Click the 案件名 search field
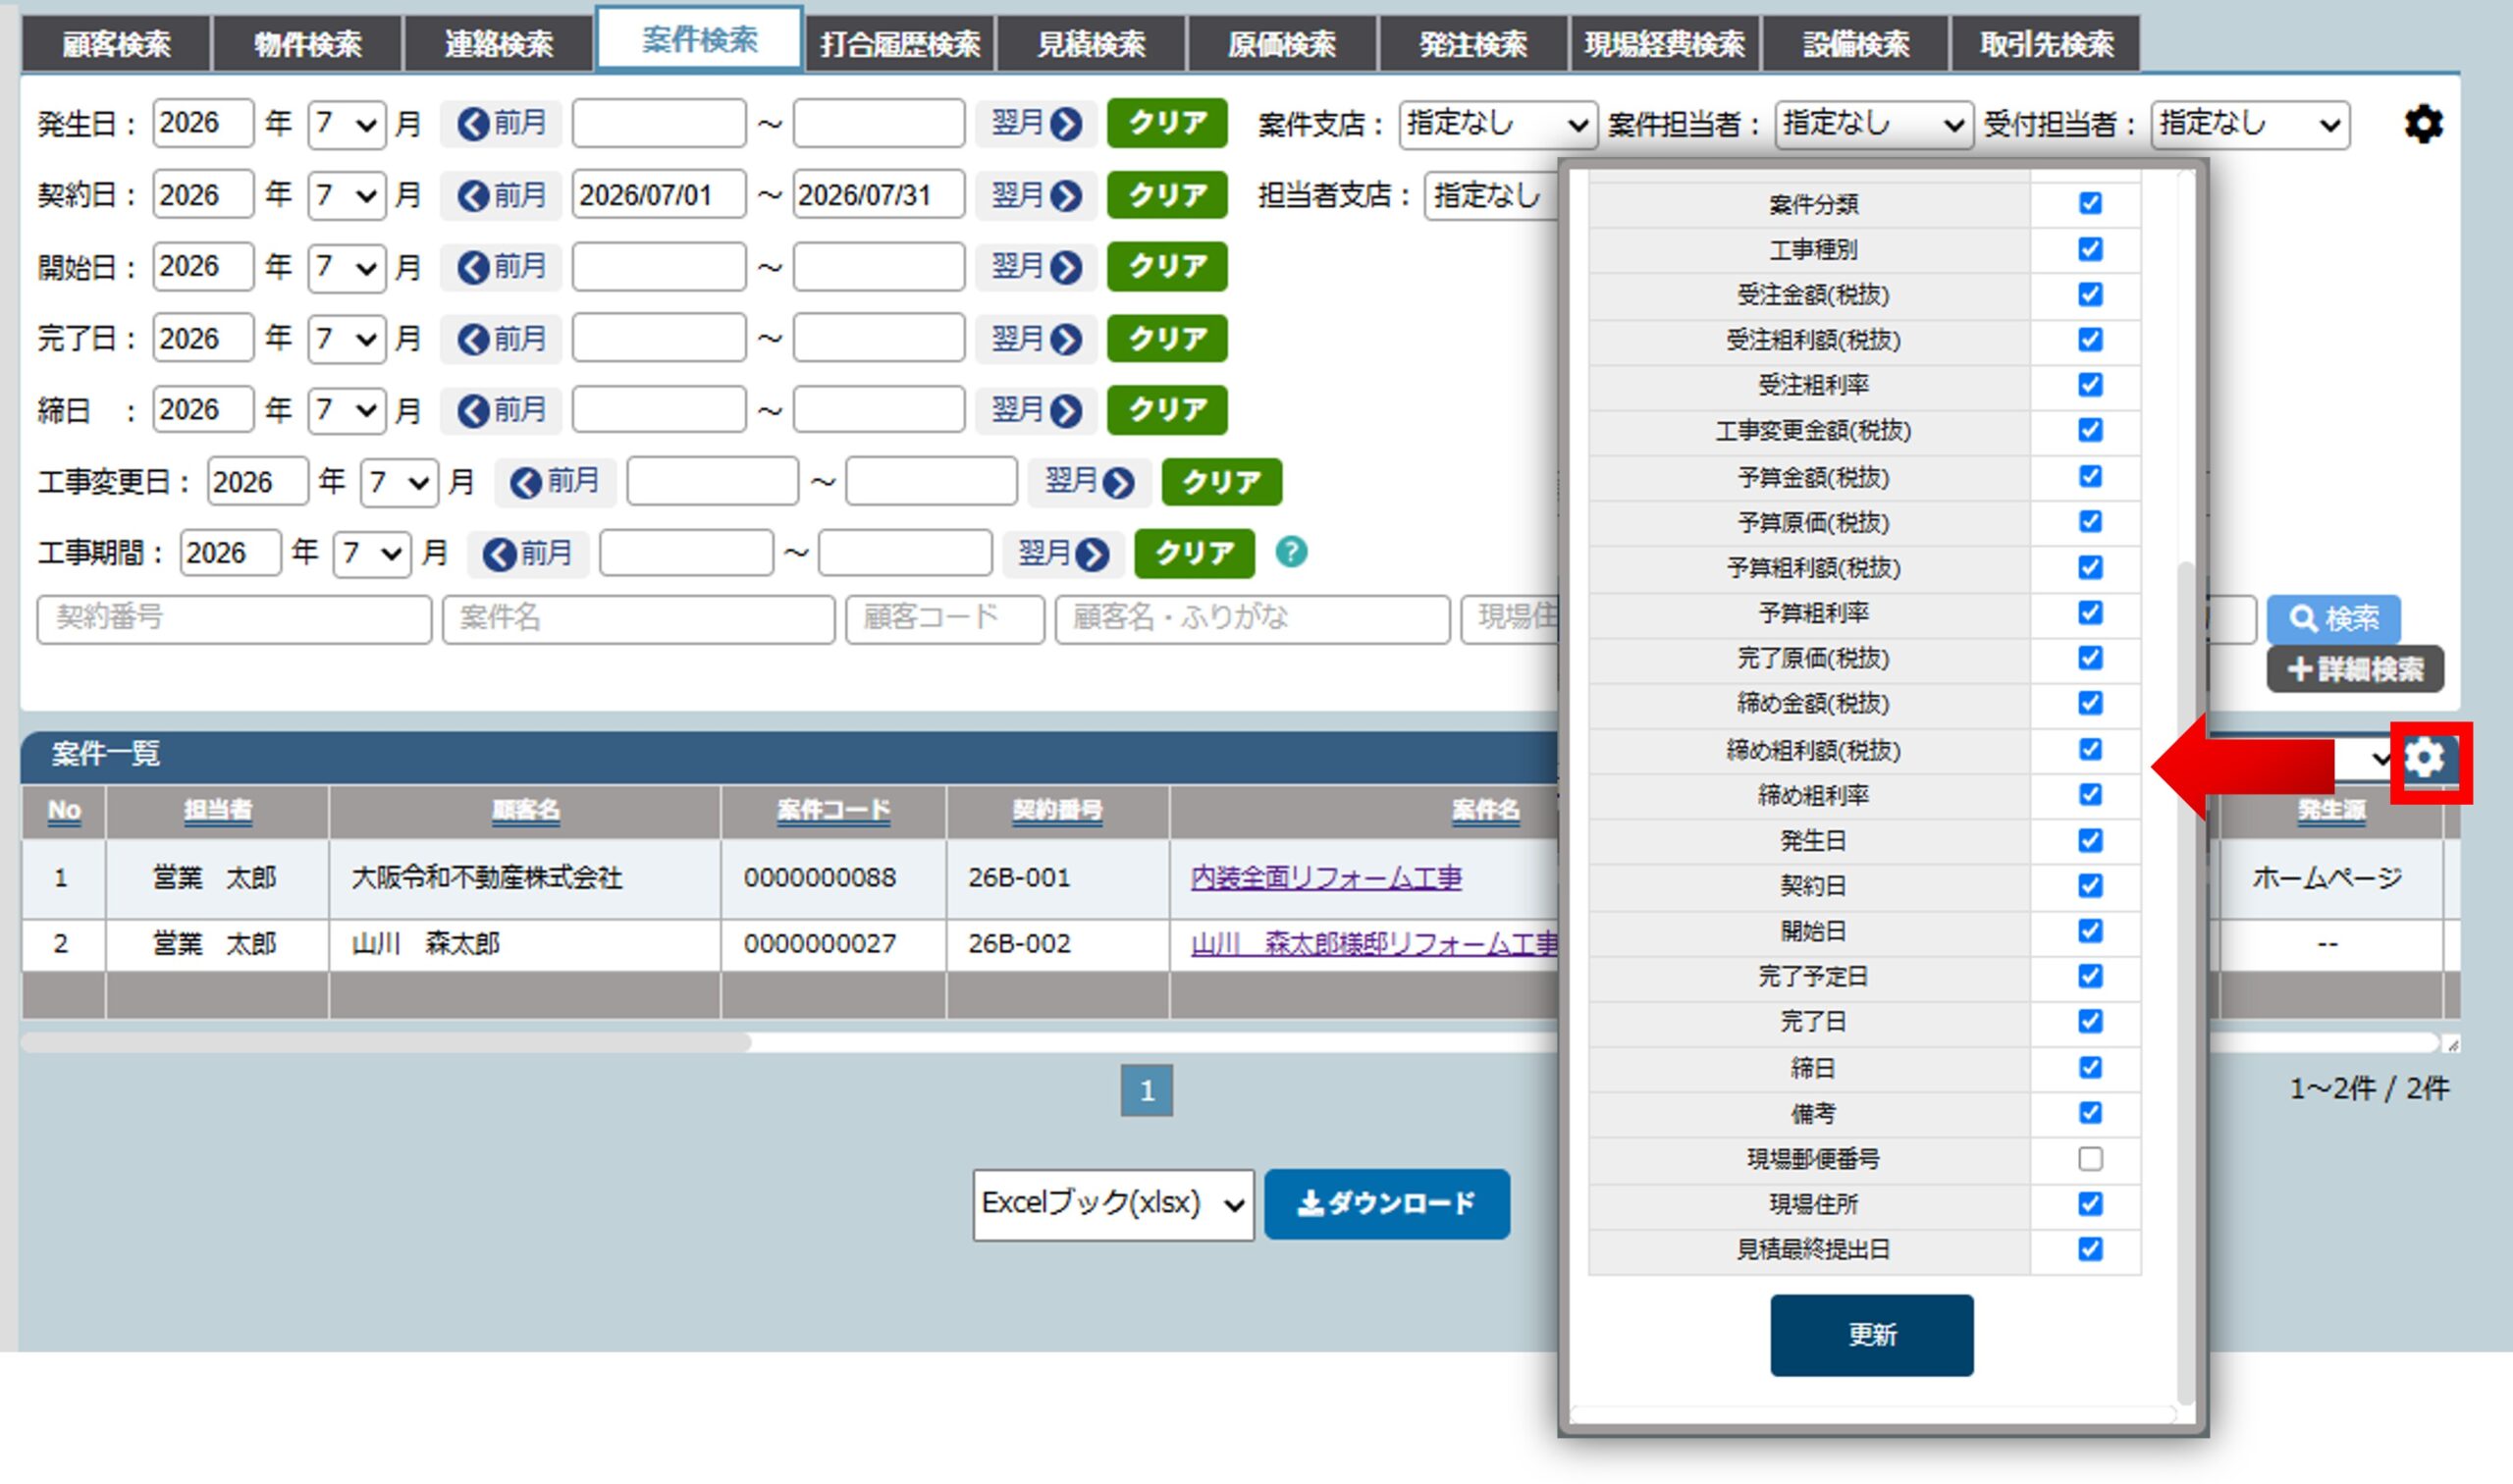This screenshot has width=2513, height=1484. point(638,619)
